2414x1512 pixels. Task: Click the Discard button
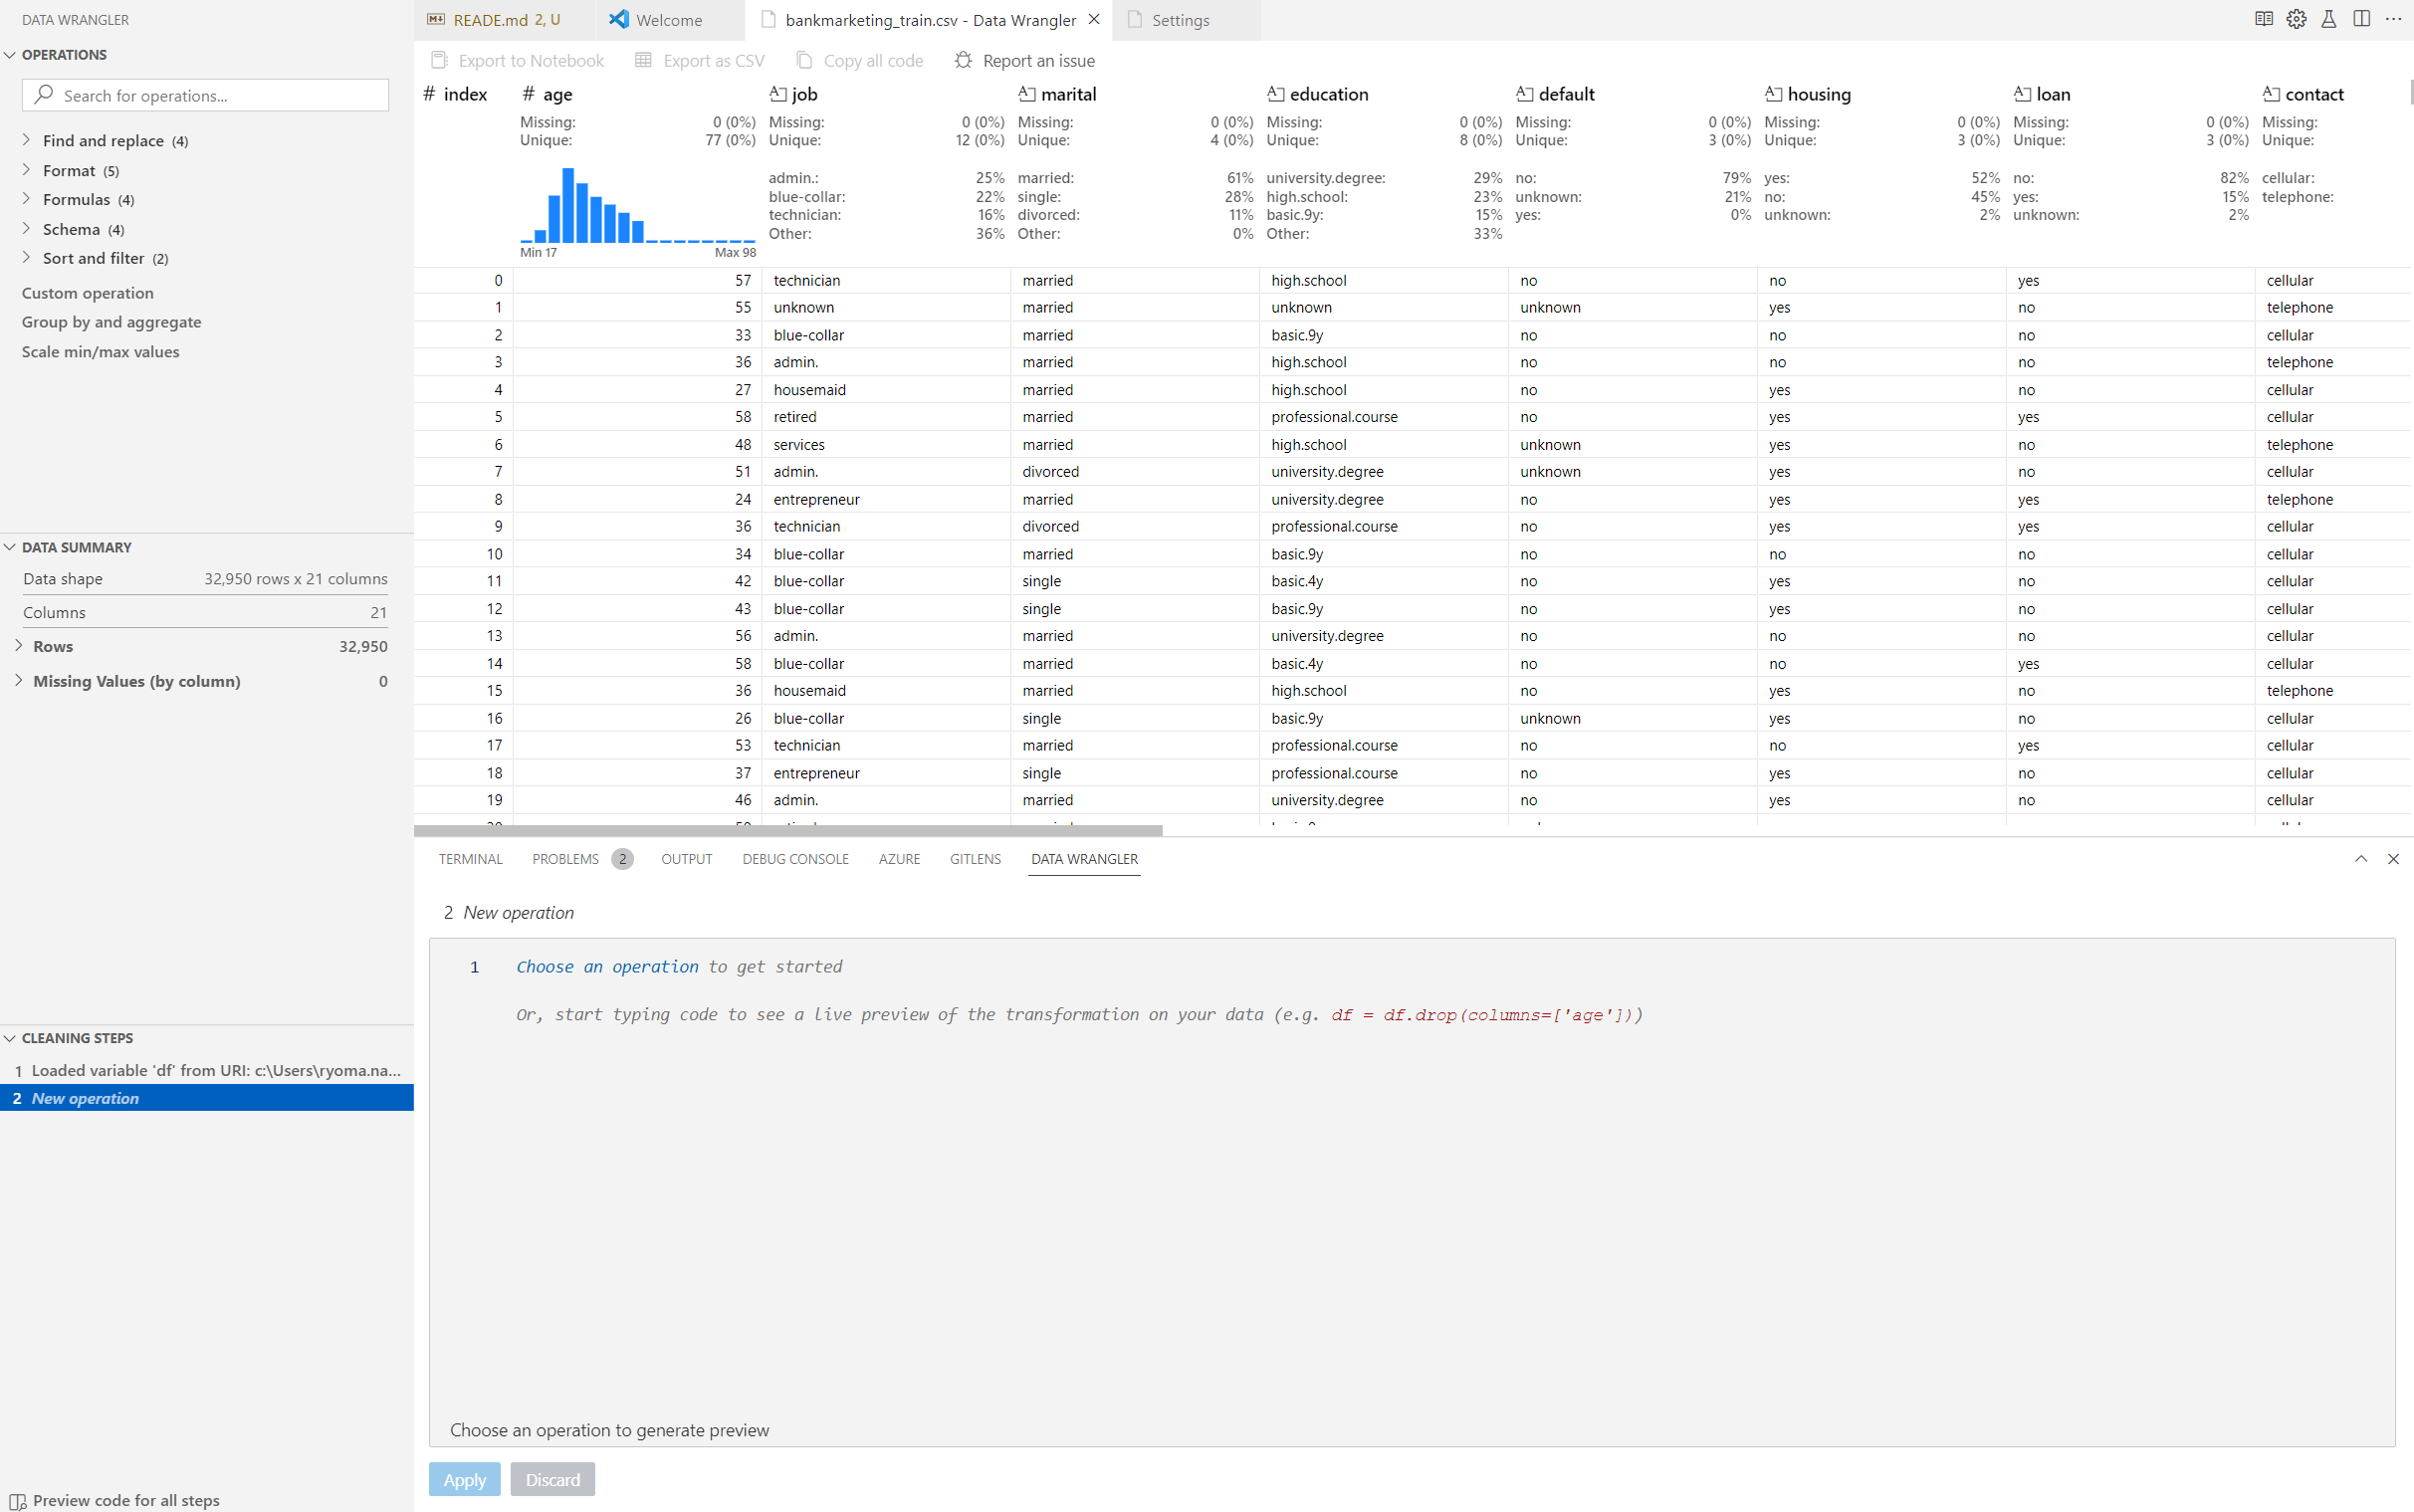click(552, 1479)
